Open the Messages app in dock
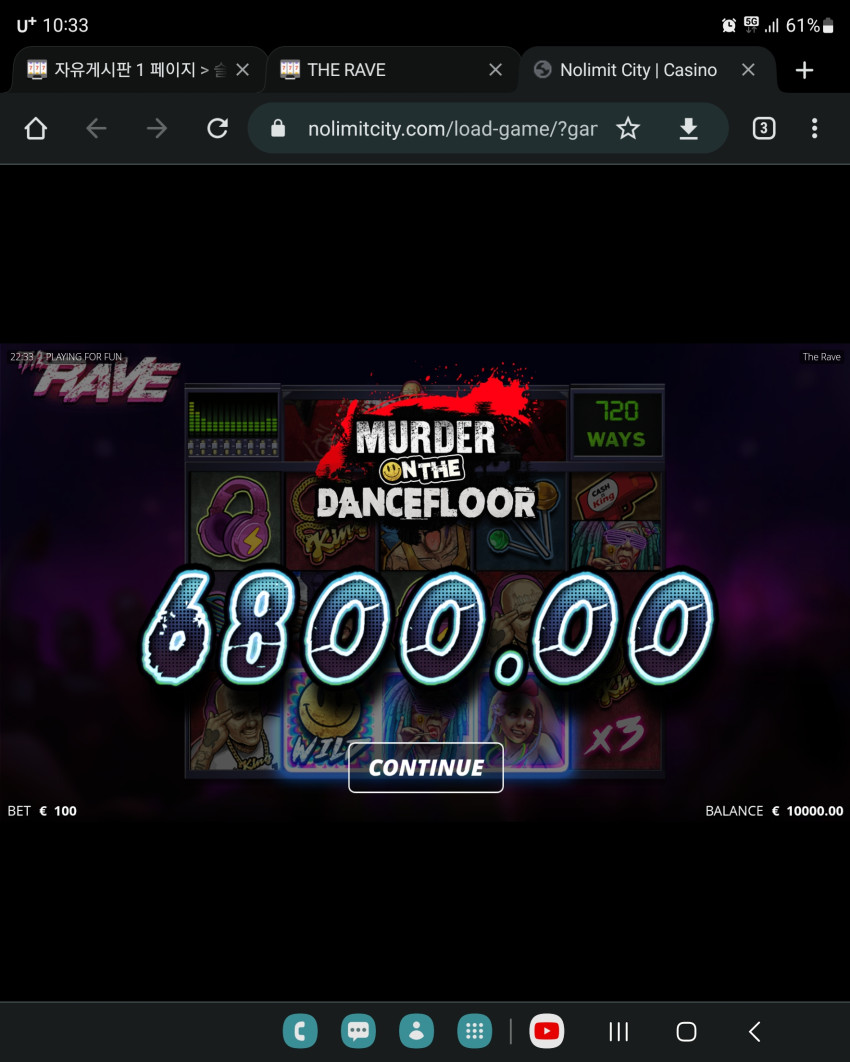Viewport: 850px width, 1062px height. pos(358,1031)
